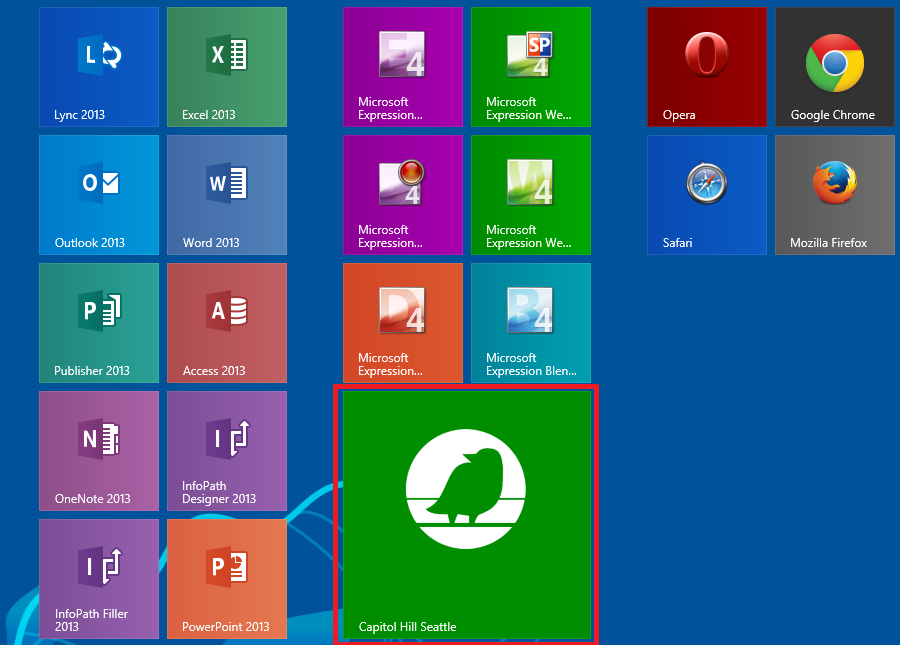
Task: Launch the Safari browser tile
Action: click(x=707, y=195)
